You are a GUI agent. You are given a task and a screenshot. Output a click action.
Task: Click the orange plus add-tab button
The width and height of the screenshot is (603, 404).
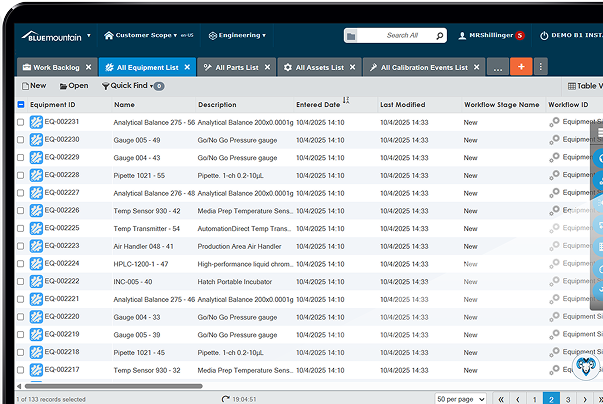(521, 67)
